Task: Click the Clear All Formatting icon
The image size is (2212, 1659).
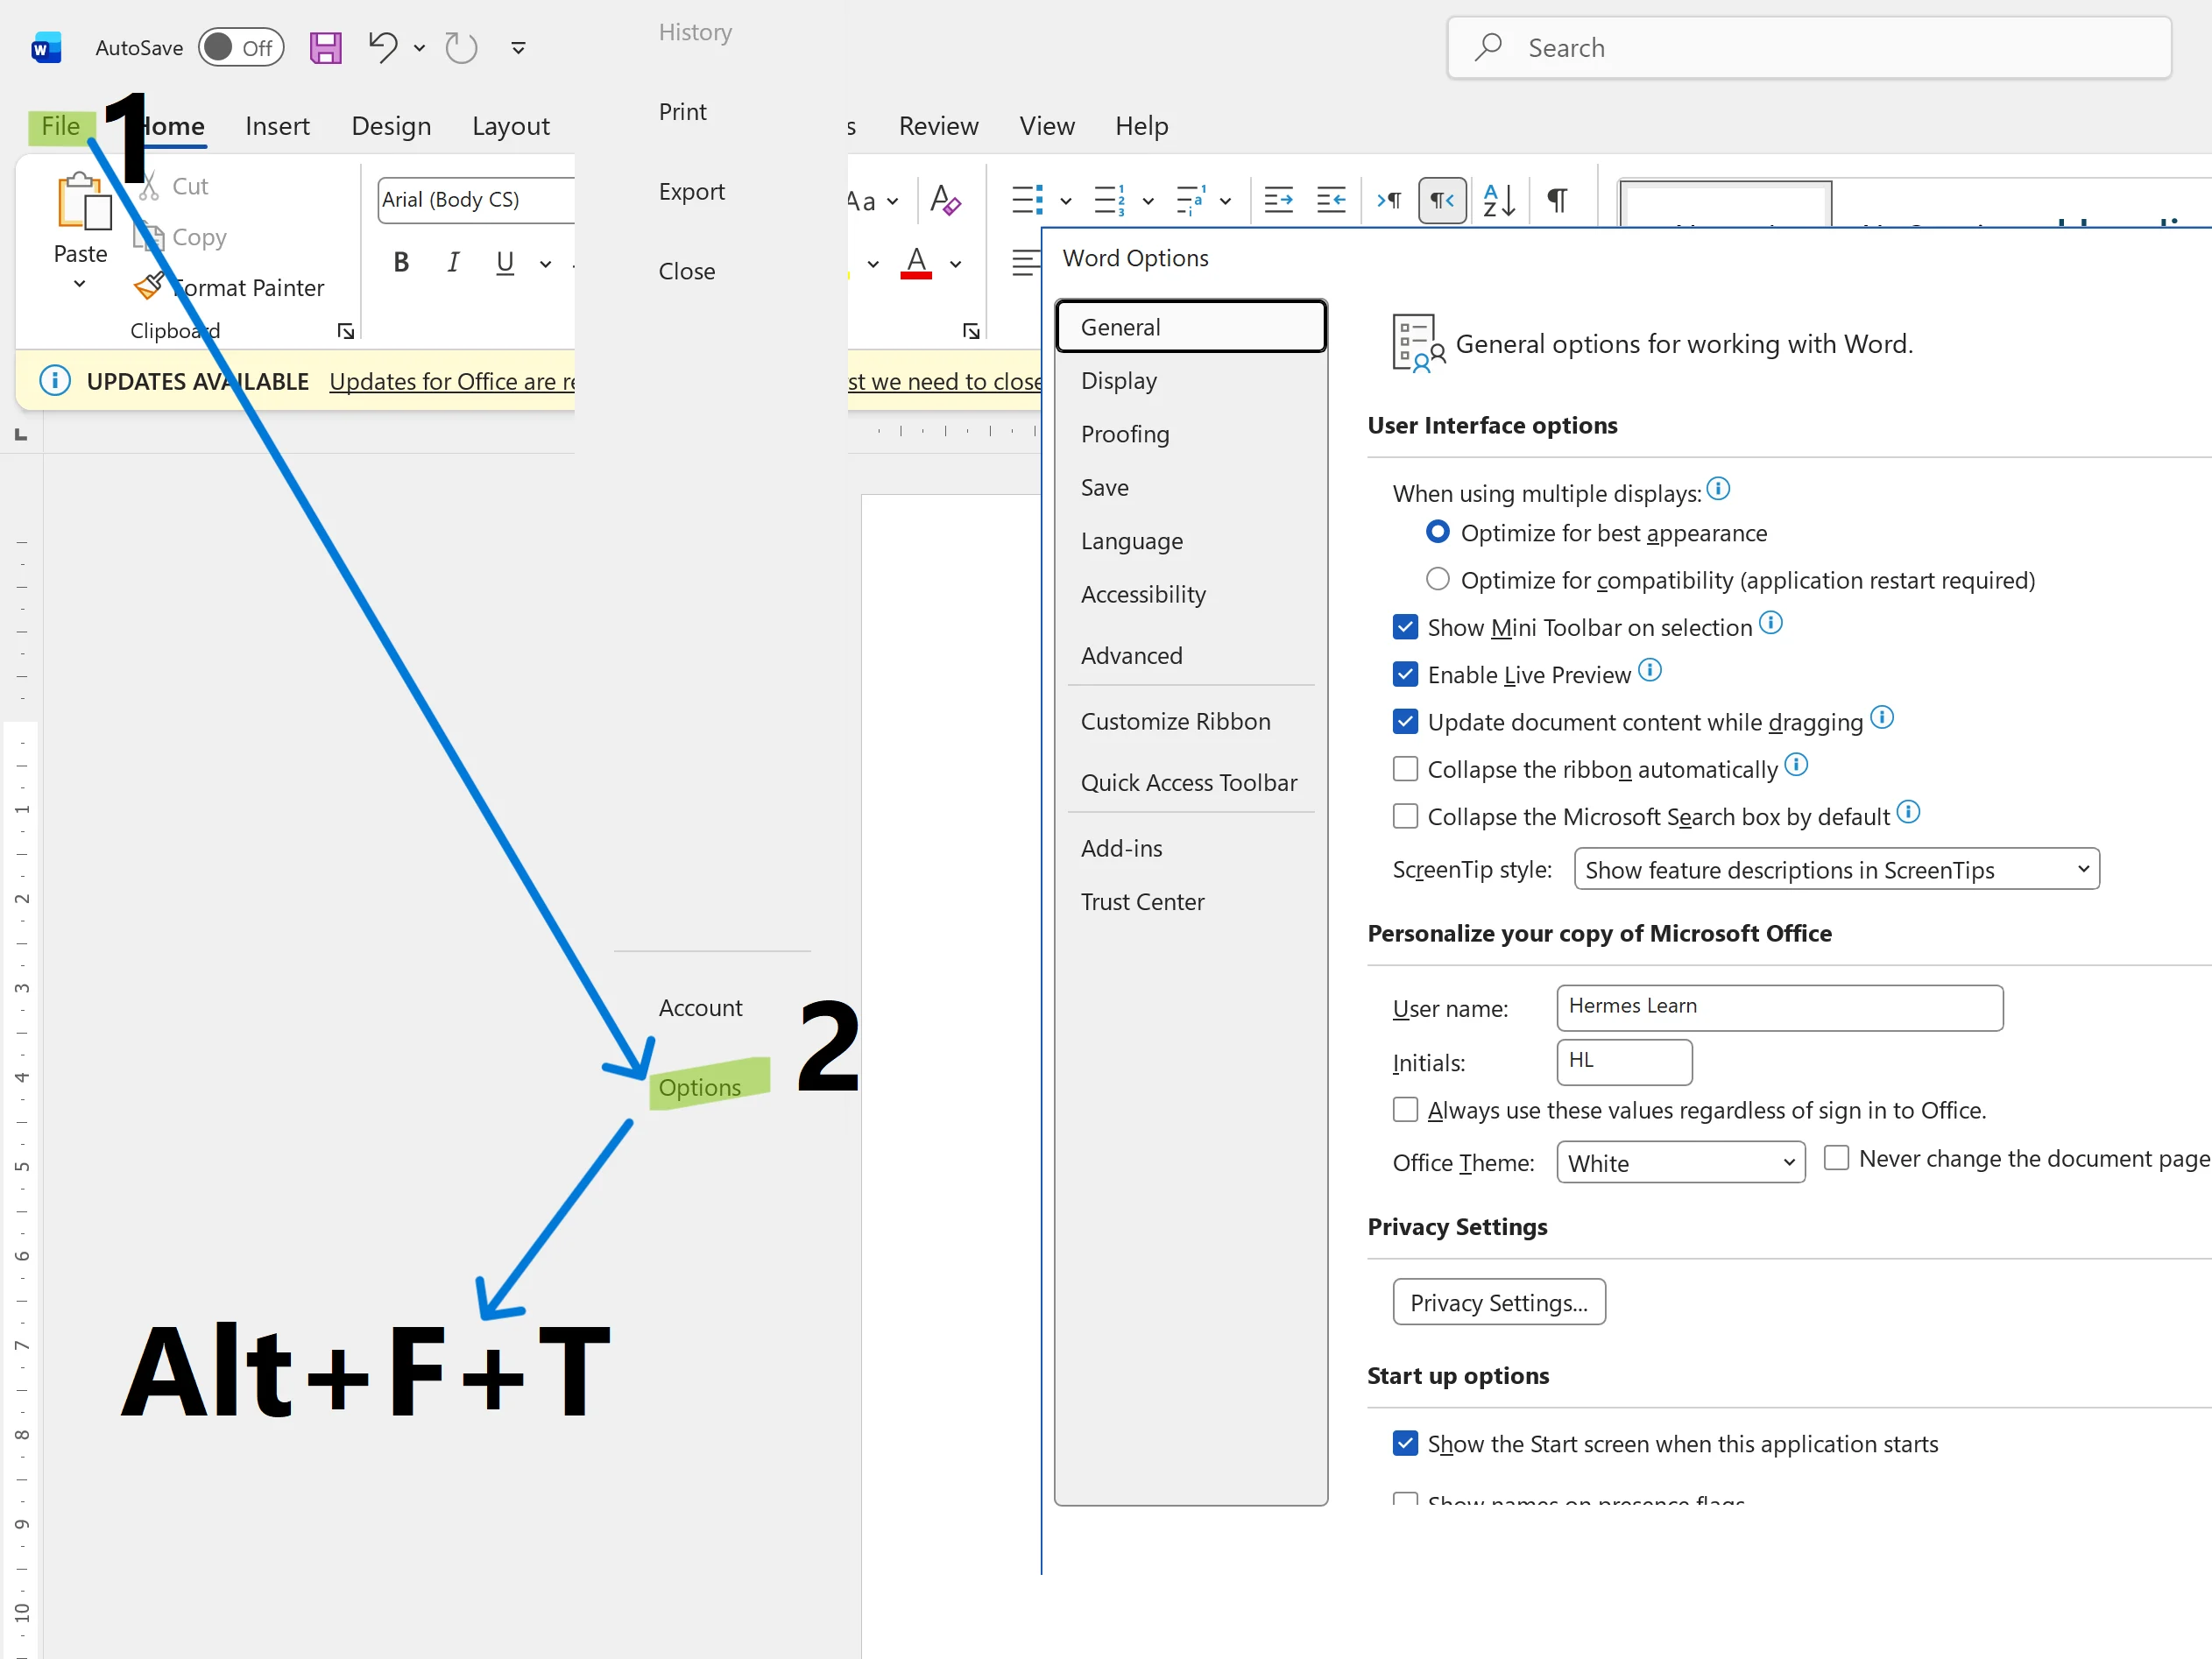Action: pos(945,200)
